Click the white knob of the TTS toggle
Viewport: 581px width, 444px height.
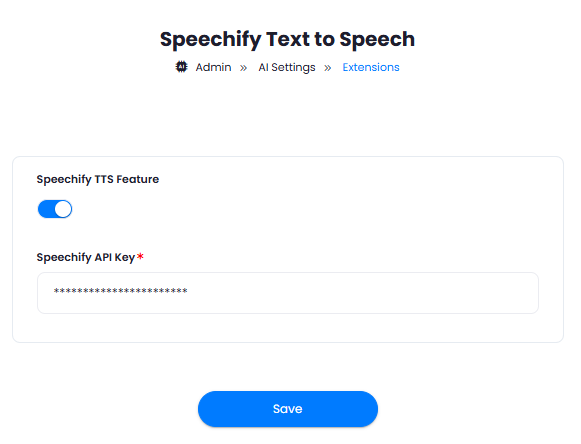click(x=63, y=209)
